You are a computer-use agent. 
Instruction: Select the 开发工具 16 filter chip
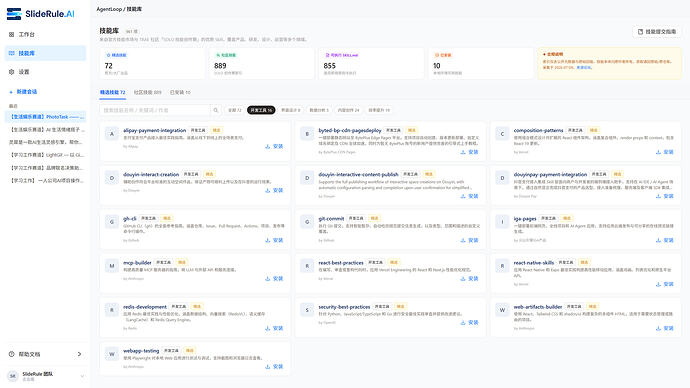coord(261,110)
